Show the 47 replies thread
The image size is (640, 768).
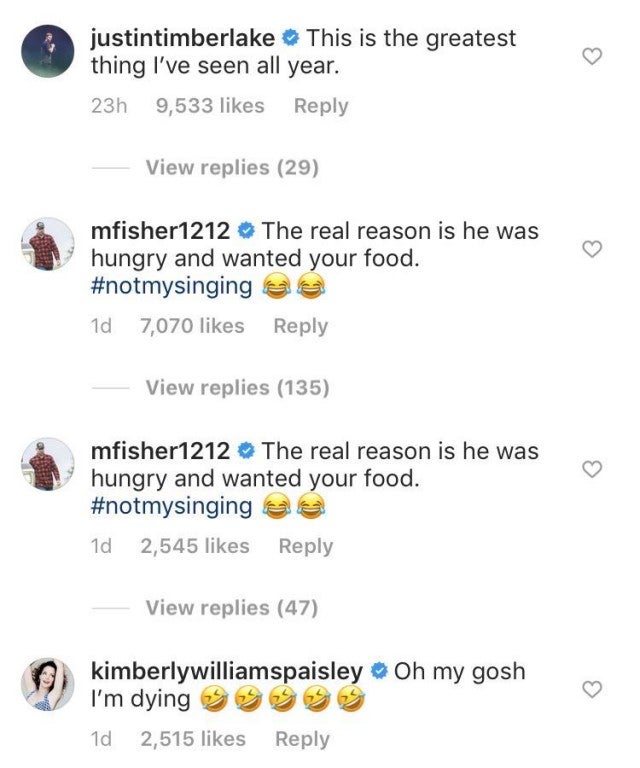232,607
